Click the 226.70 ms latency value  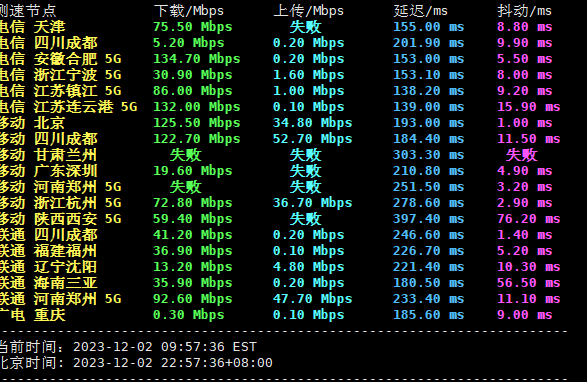coord(429,251)
